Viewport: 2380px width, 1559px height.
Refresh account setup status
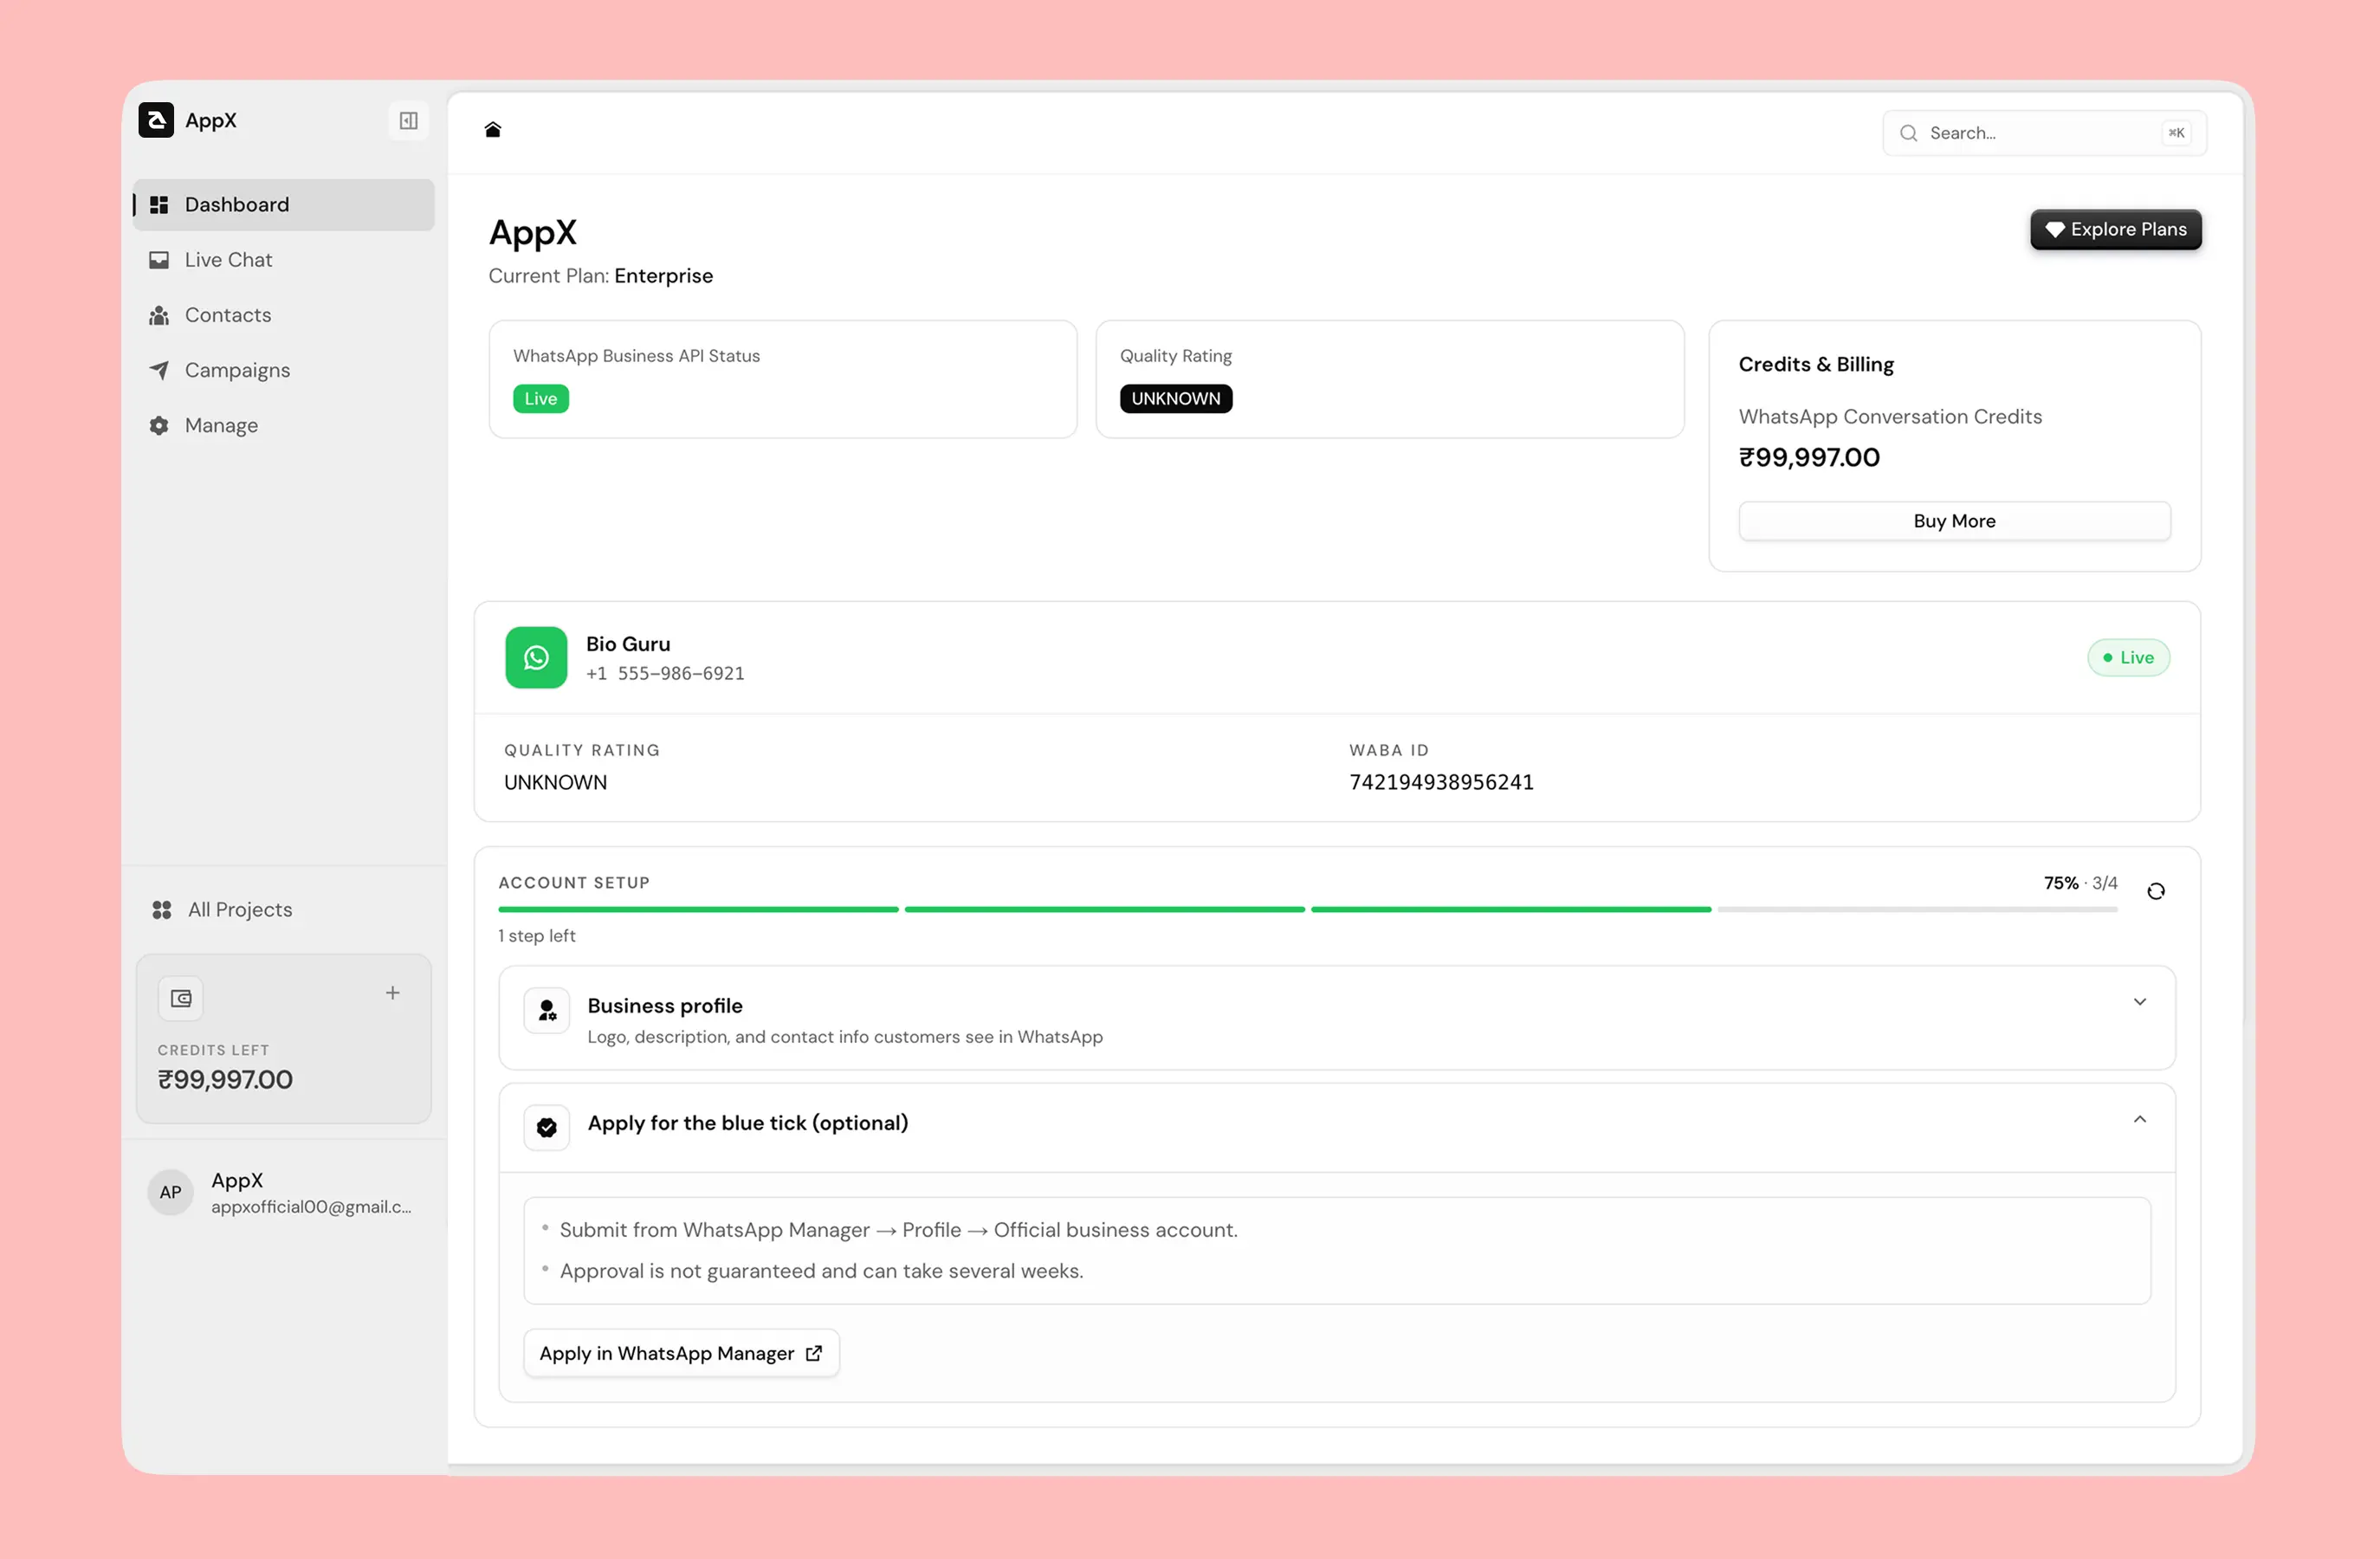[x=2156, y=891]
